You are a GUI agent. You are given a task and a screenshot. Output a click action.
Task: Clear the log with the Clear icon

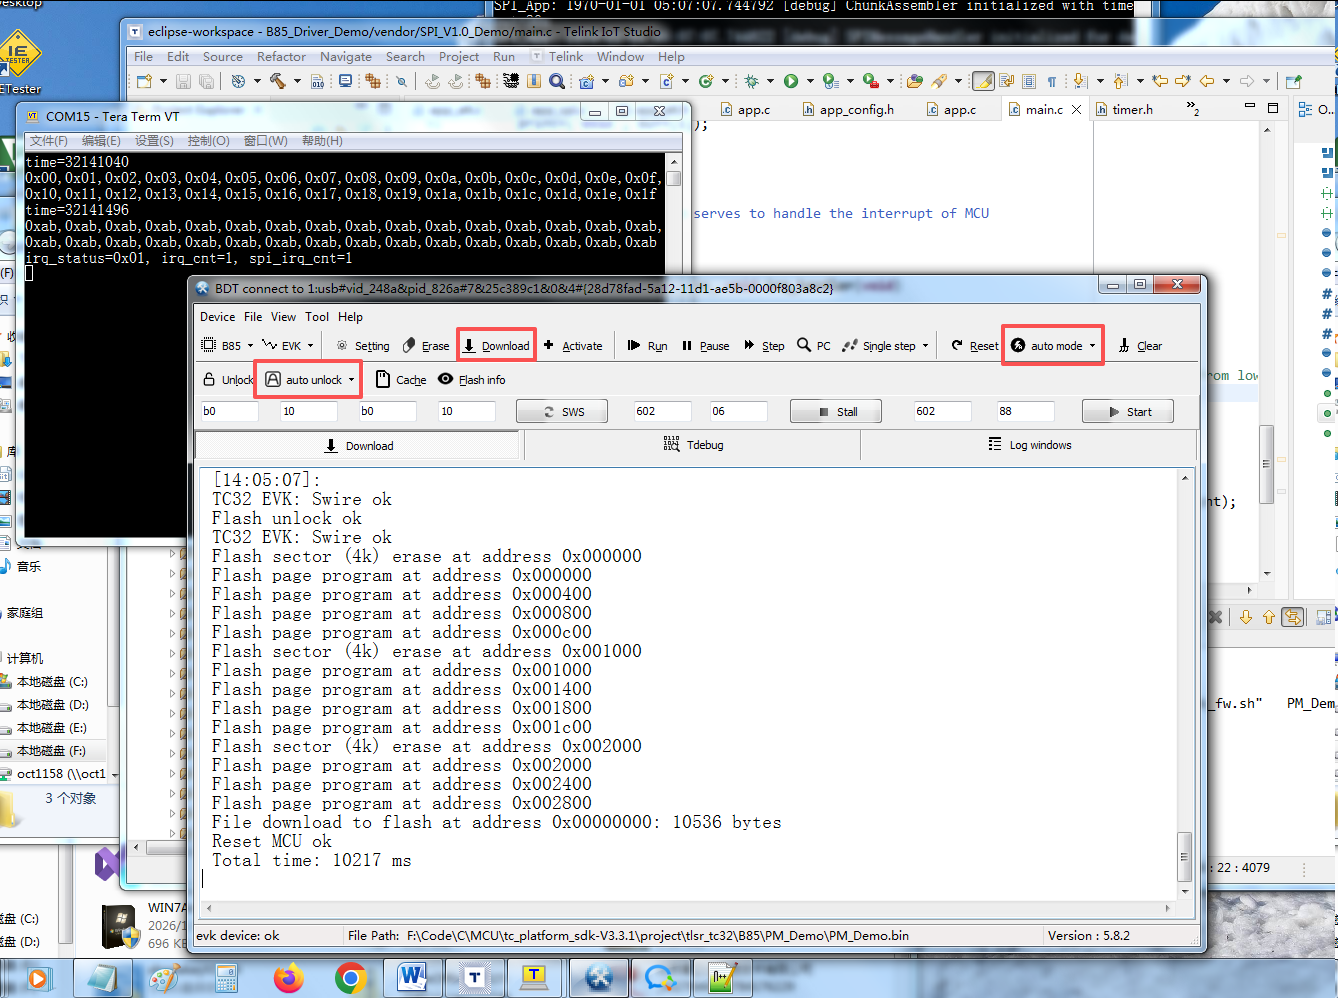(1124, 346)
